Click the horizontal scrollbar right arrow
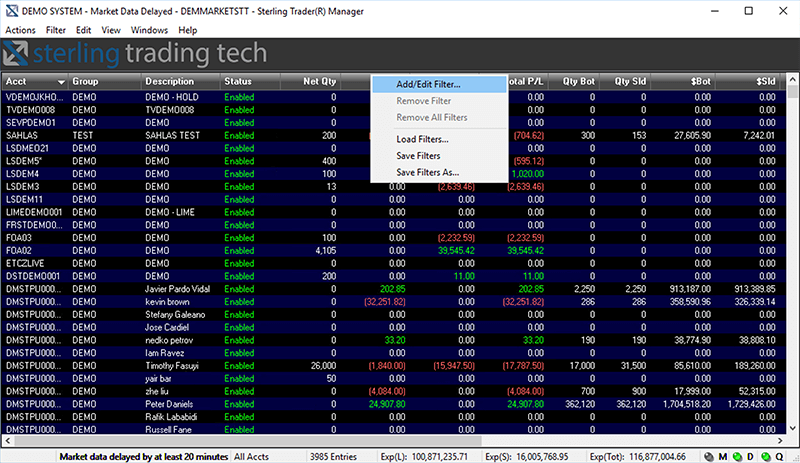 point(781,441)
